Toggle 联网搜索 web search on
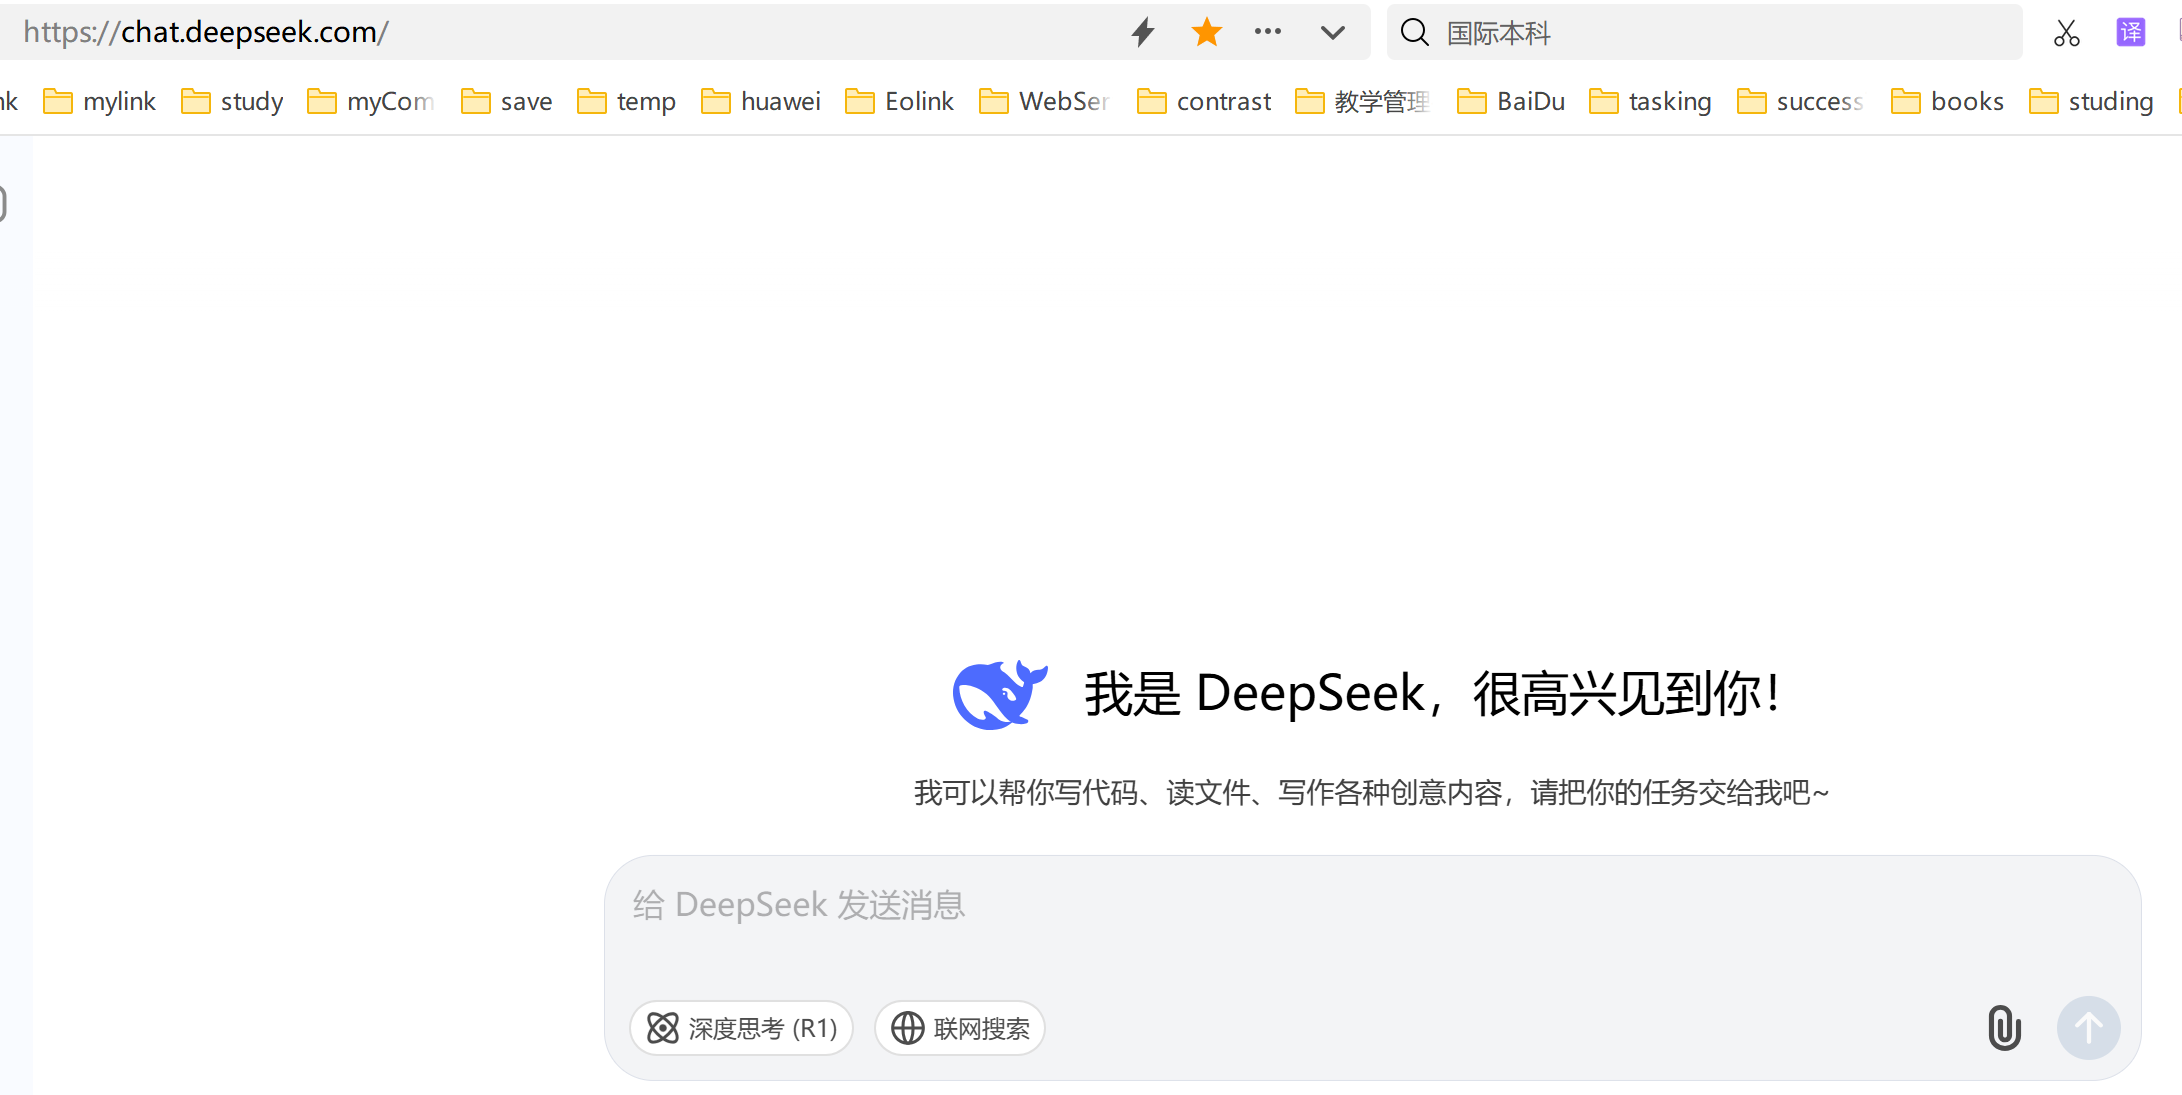The image size is (2182, 1095). coord(959,1028)
